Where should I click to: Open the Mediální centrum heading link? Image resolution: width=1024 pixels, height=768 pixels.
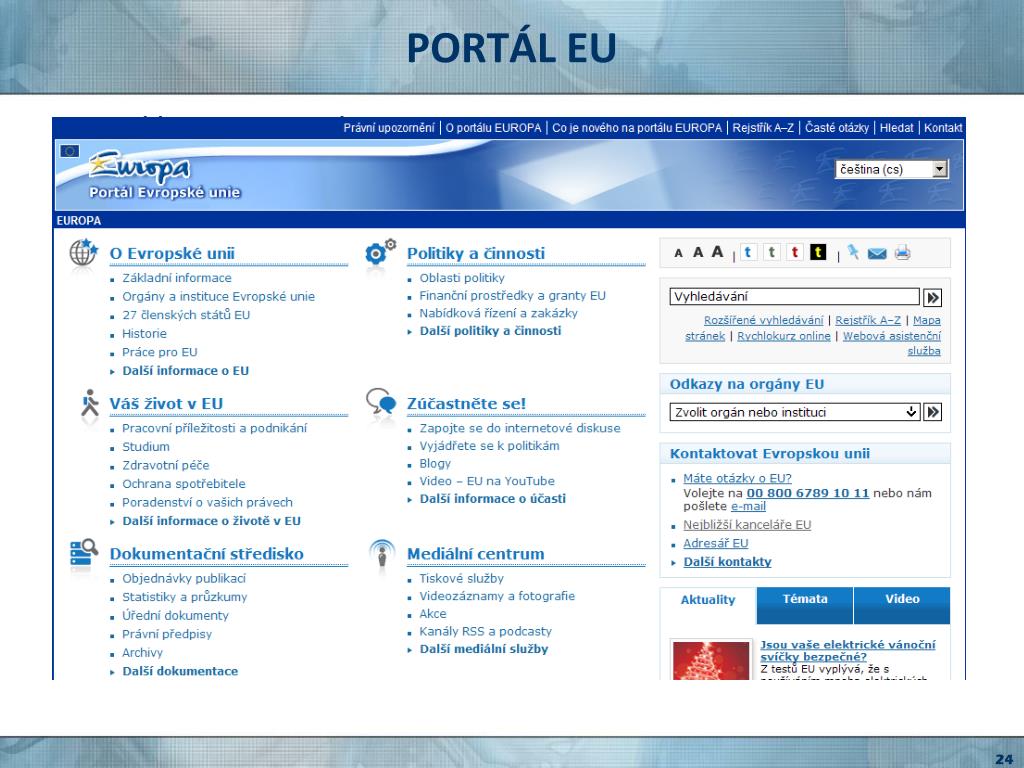point(475,554)
